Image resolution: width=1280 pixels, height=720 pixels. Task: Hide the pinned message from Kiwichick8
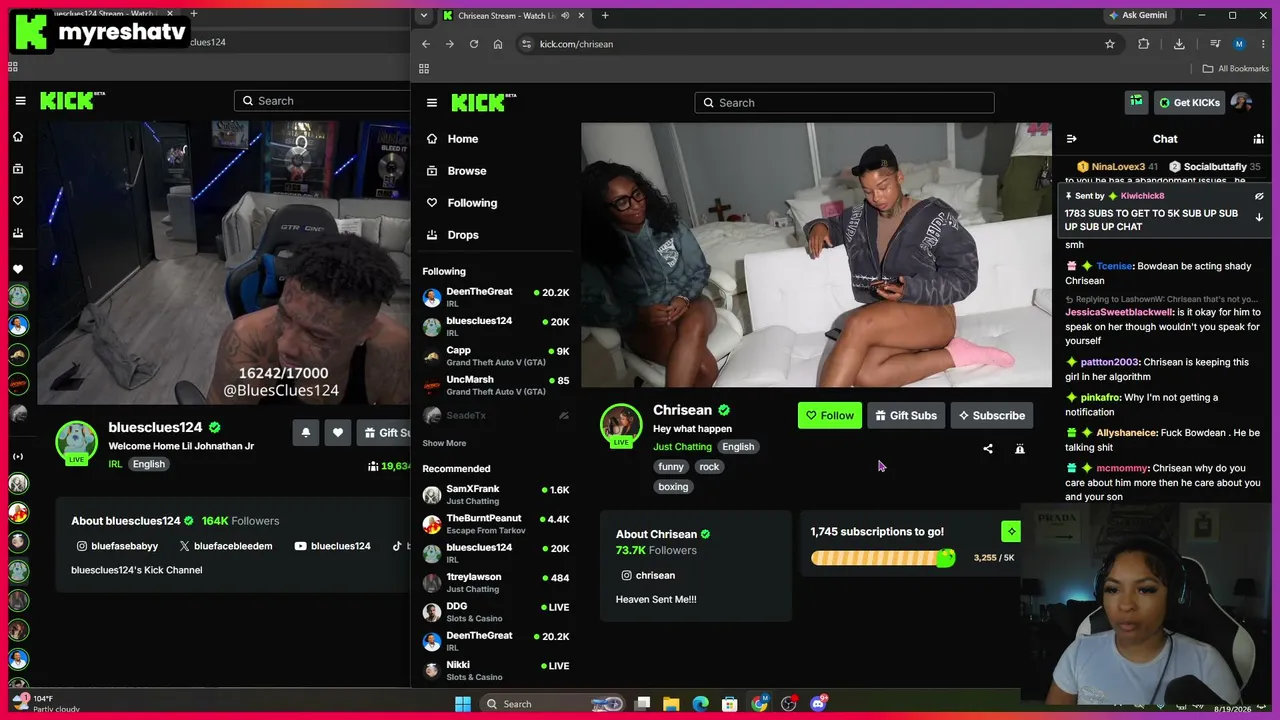tap(1259, 196)
